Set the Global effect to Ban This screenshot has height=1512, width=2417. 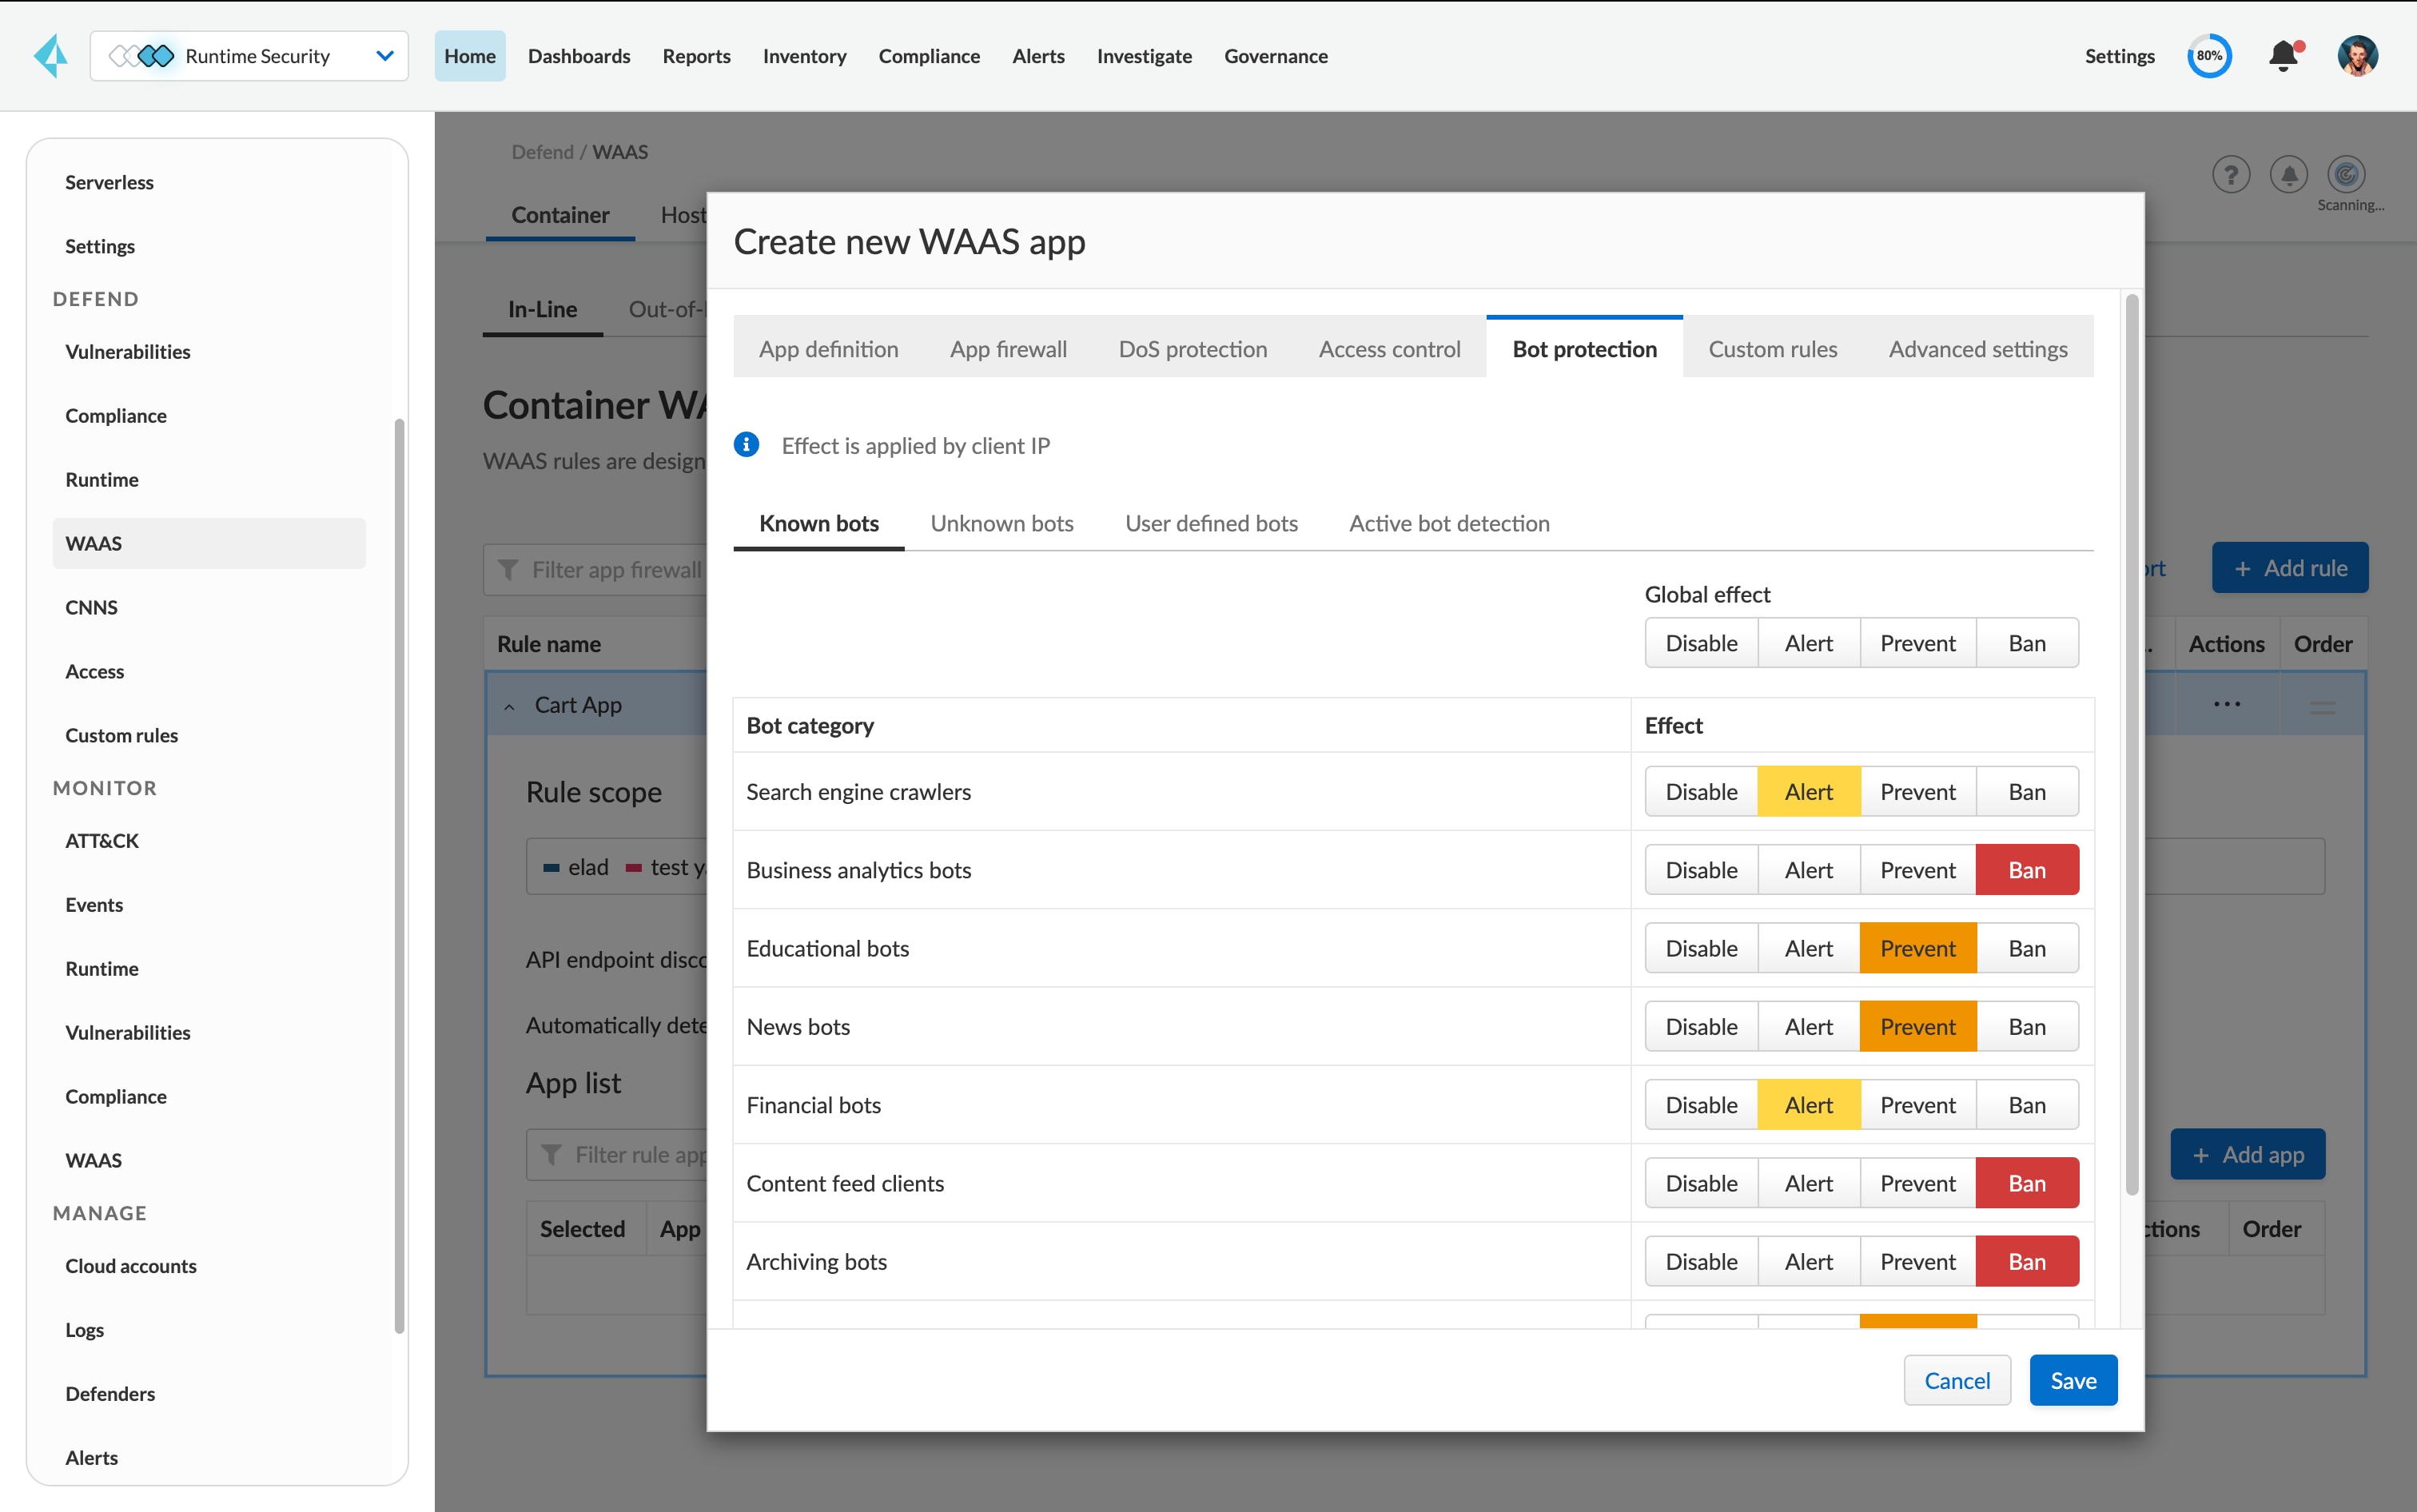(2026, 642)
